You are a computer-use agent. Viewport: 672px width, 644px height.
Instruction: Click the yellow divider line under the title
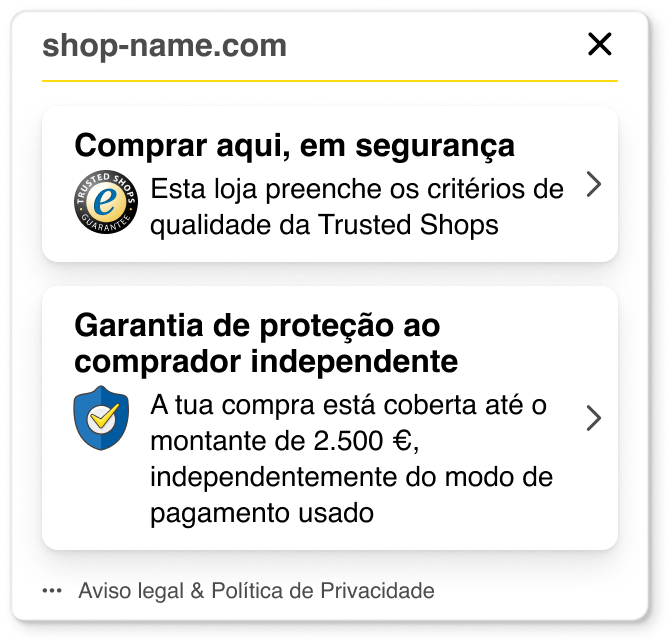tap(330, 80)
